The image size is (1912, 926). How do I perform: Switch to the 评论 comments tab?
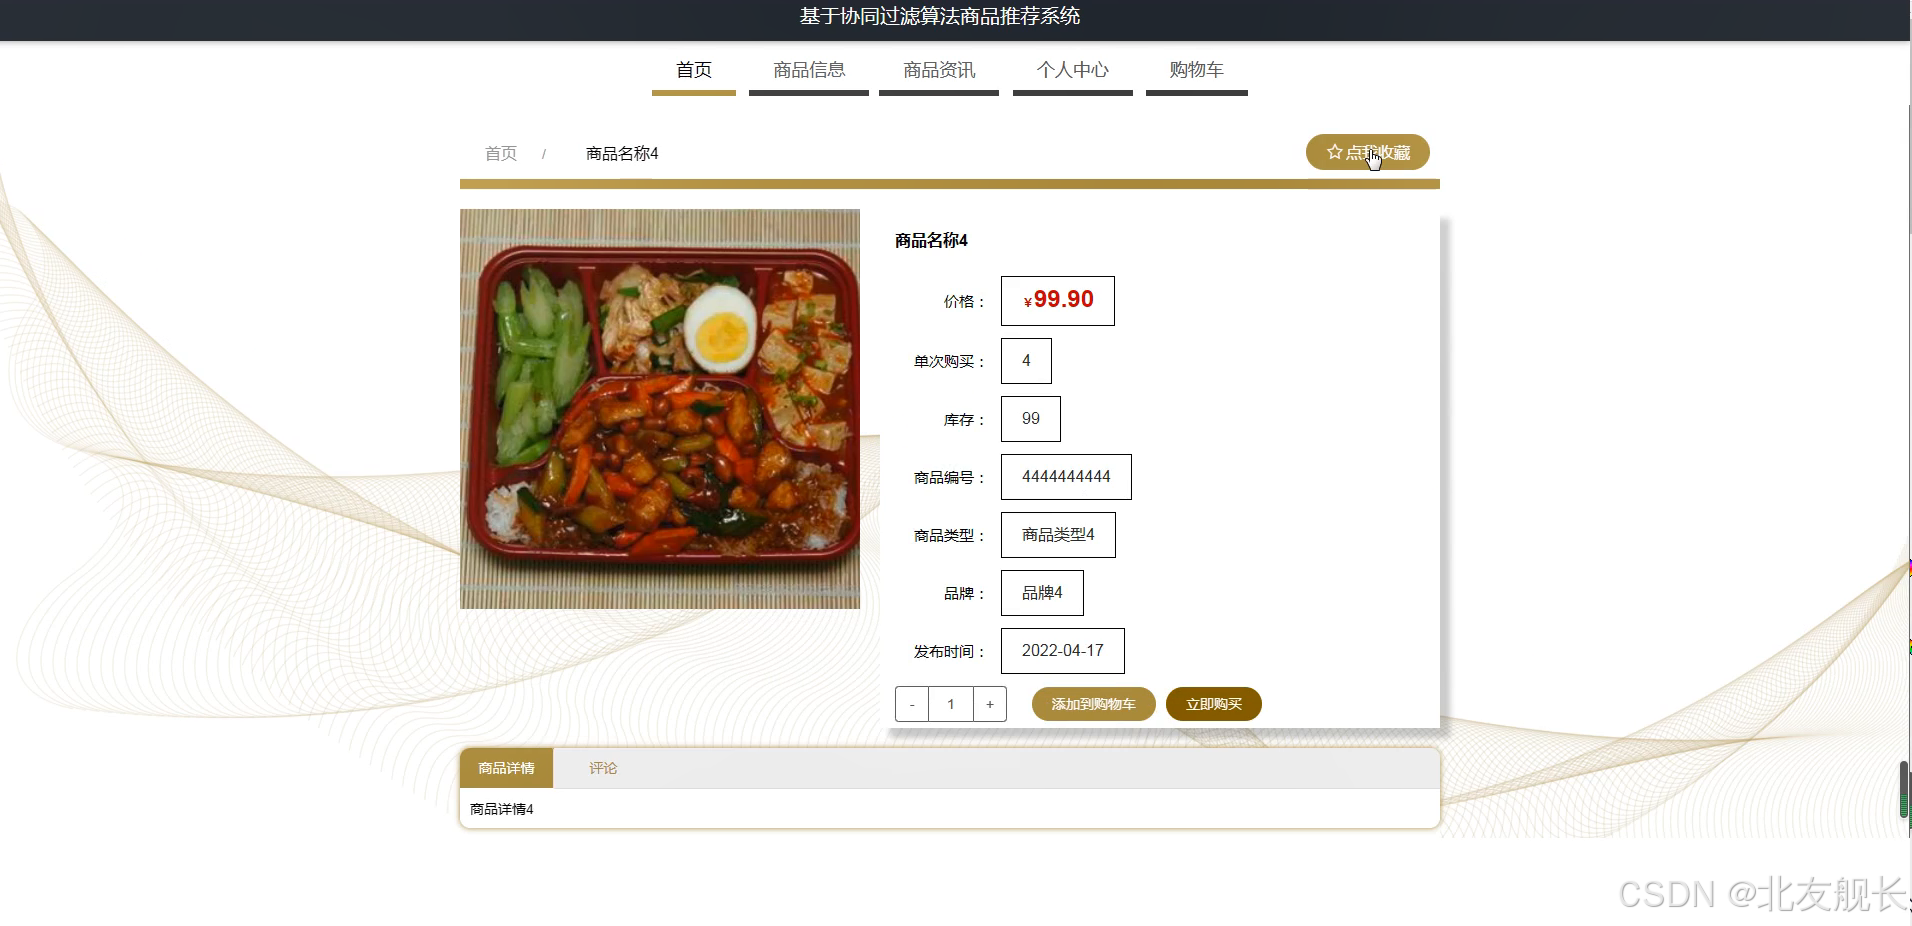coord(602,768)
